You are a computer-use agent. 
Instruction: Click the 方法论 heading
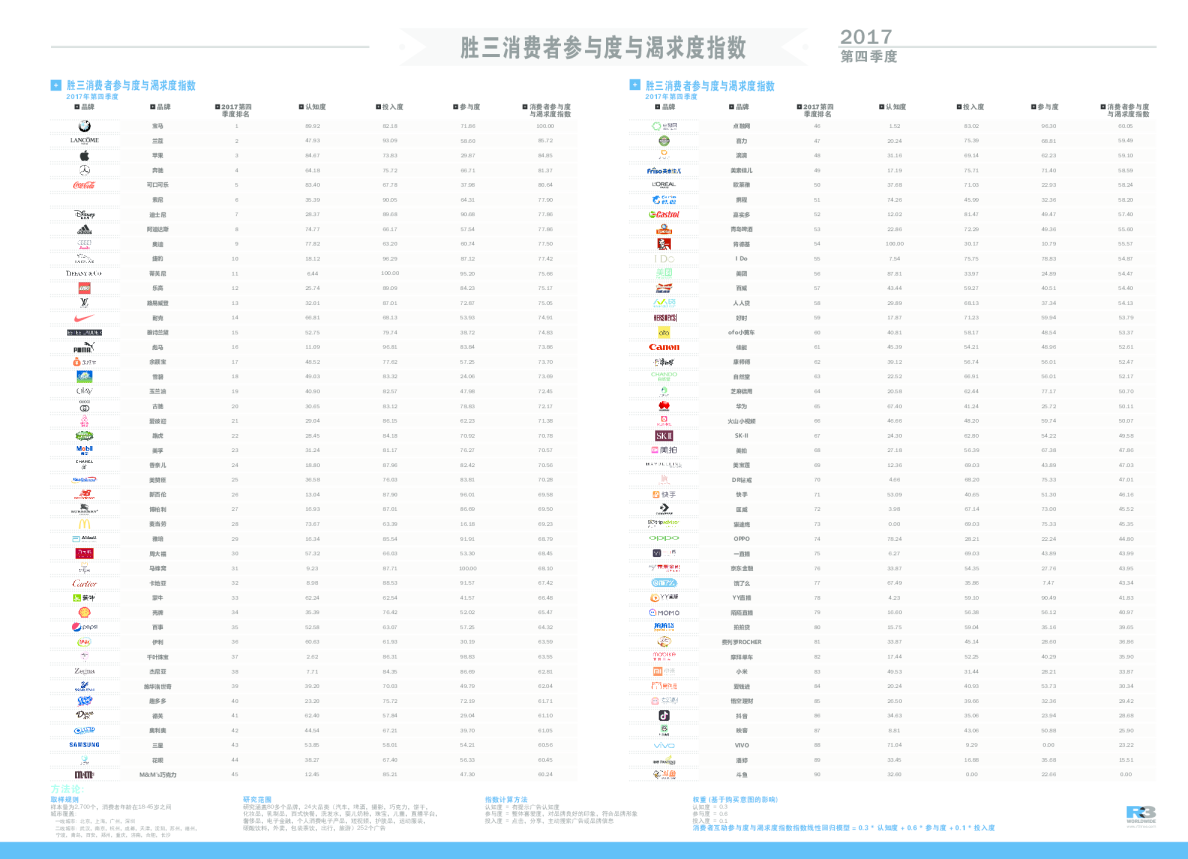(x=66, y=789)
